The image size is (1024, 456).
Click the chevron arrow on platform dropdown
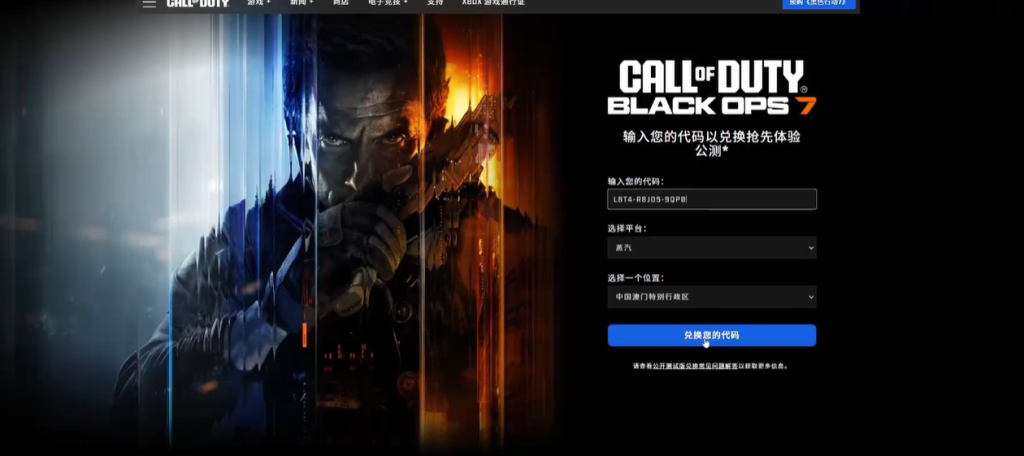coord(809,247)
